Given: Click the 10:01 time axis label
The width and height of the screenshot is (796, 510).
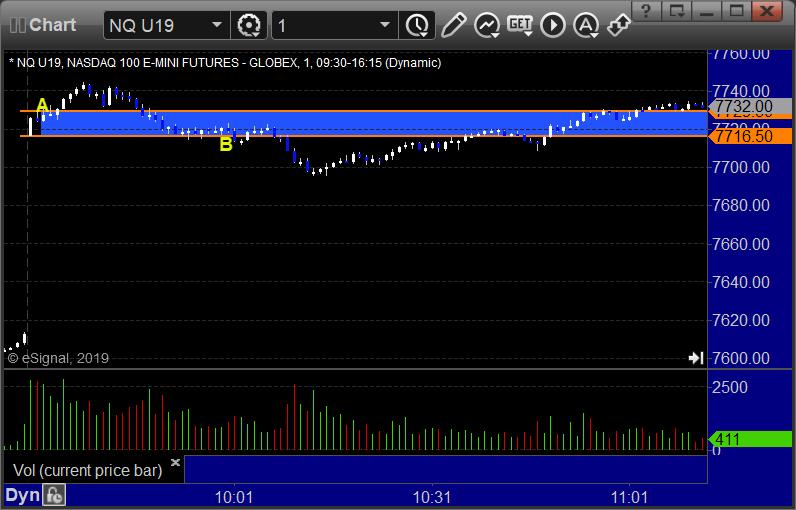Looking at the screenshot, I should click(234, 497).
